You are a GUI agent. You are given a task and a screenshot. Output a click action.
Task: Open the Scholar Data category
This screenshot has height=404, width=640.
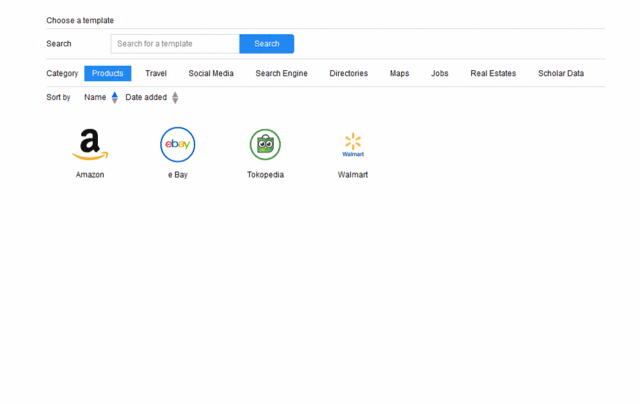pos(561,73)
